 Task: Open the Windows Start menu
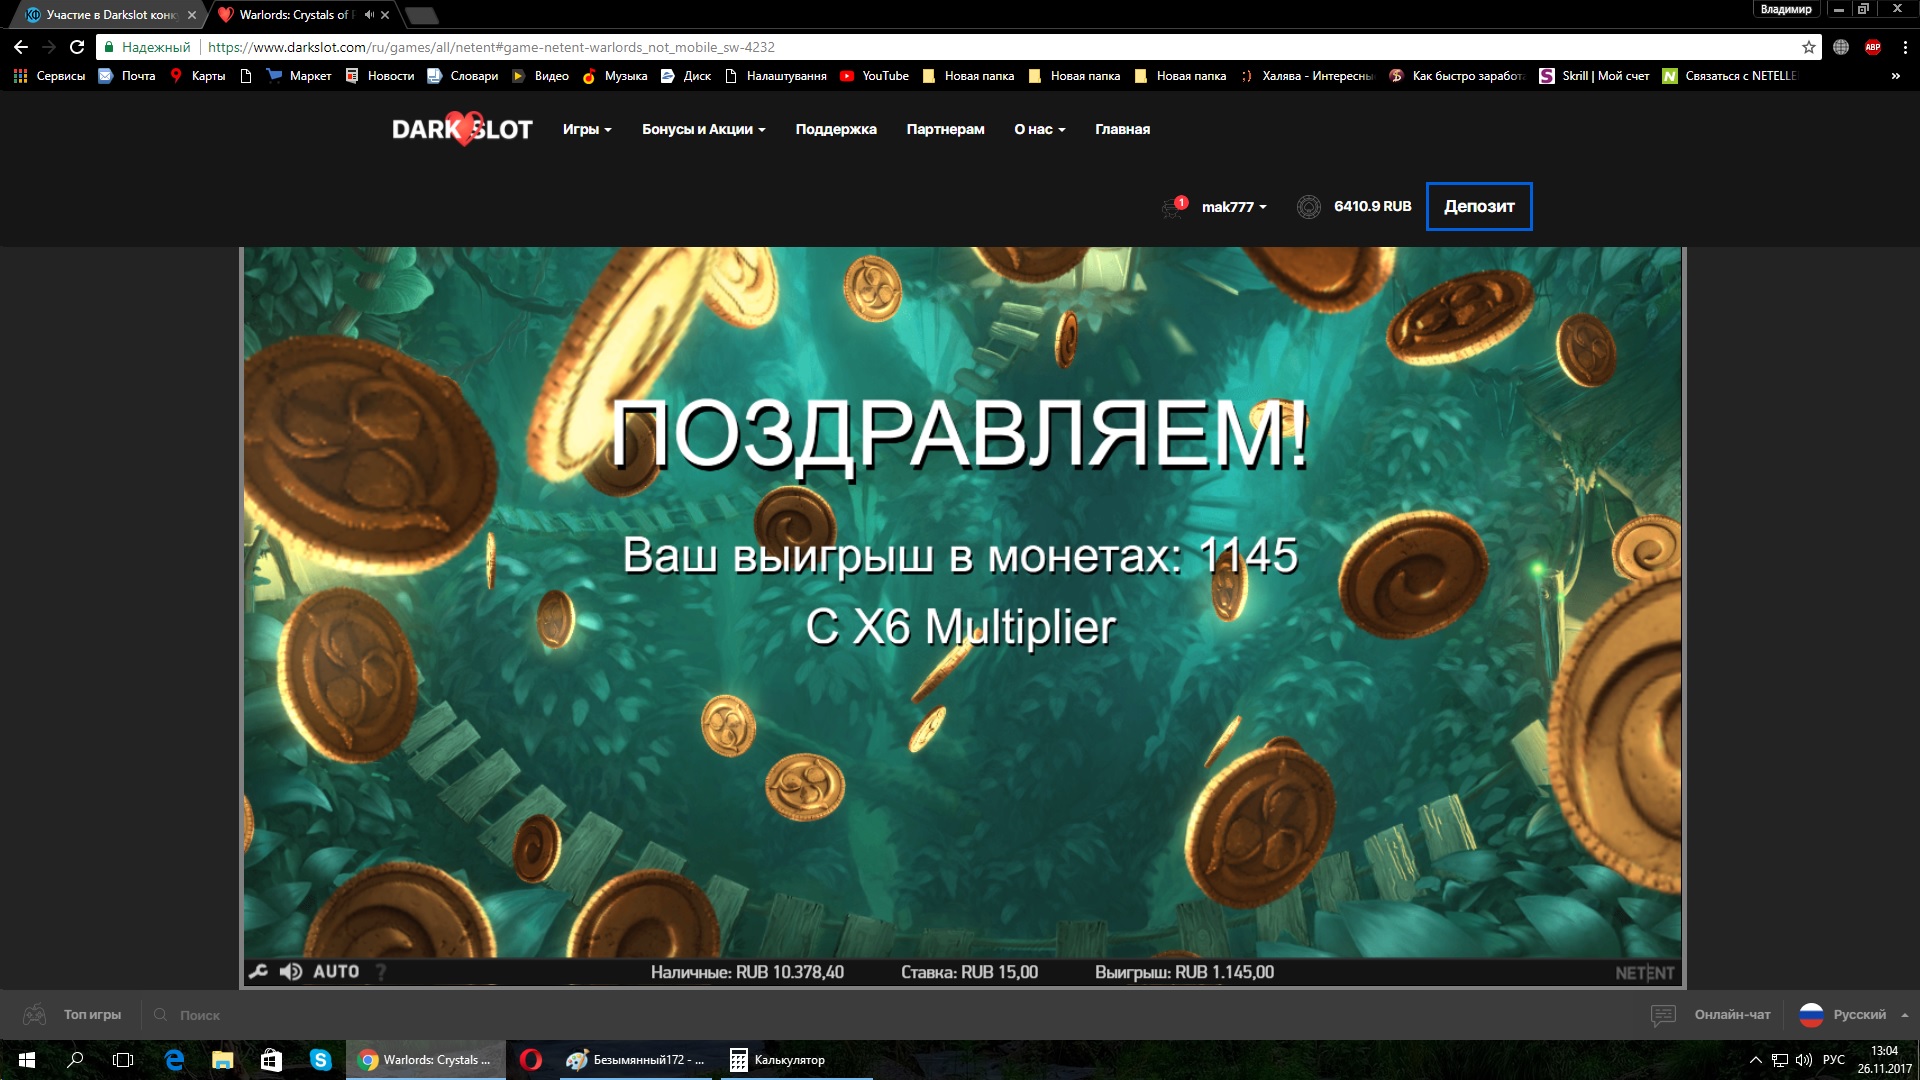[x=27, y=1060]
